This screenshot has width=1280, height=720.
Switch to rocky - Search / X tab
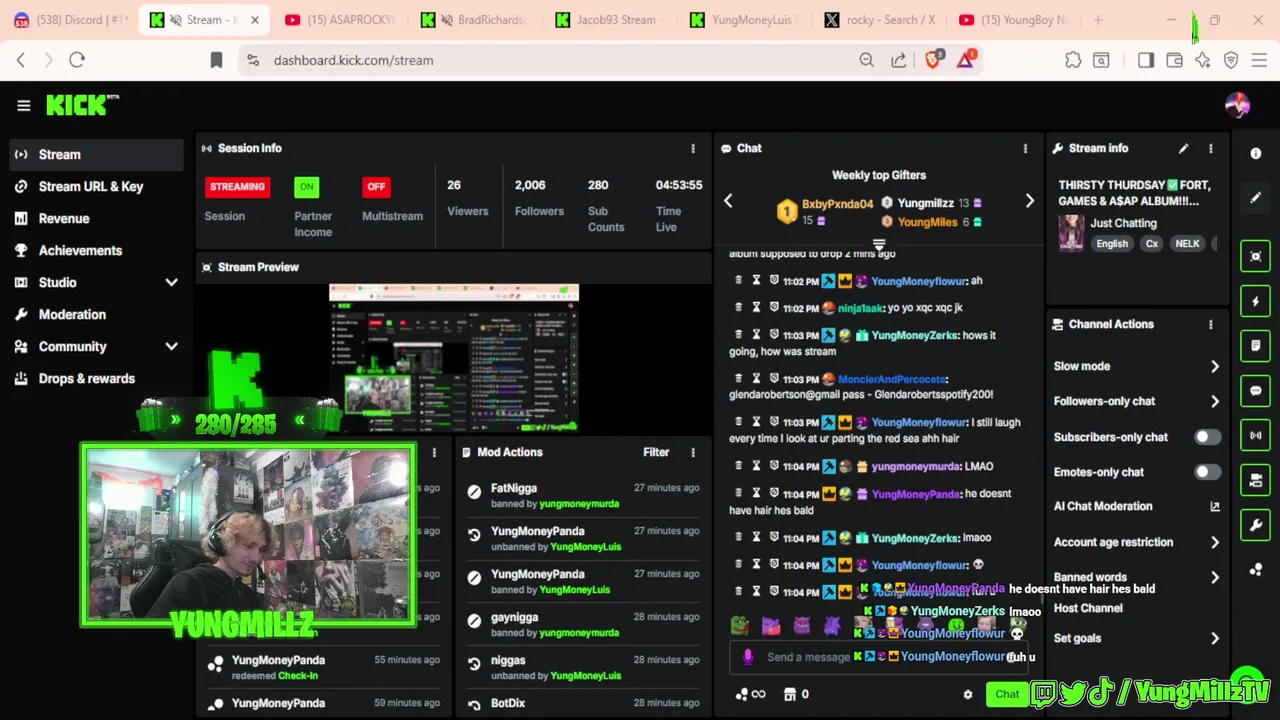[x=880, y=20]
